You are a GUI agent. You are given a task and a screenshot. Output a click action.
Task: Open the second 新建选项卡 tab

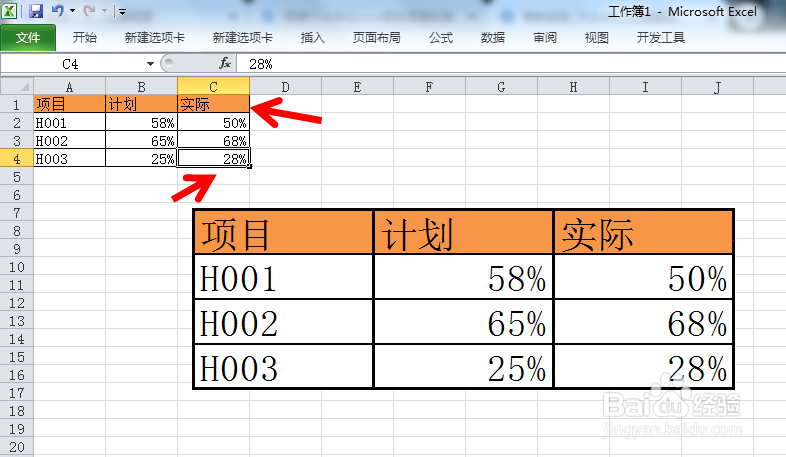[243, 38]
